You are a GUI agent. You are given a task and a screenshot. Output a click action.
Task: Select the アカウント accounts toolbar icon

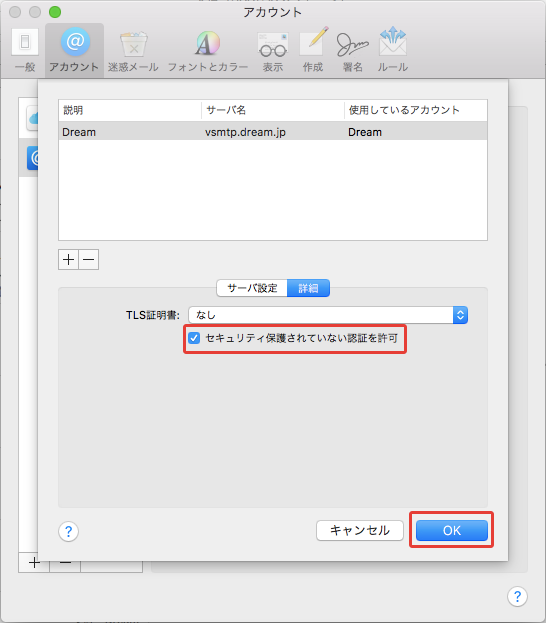tap(74, 50)
